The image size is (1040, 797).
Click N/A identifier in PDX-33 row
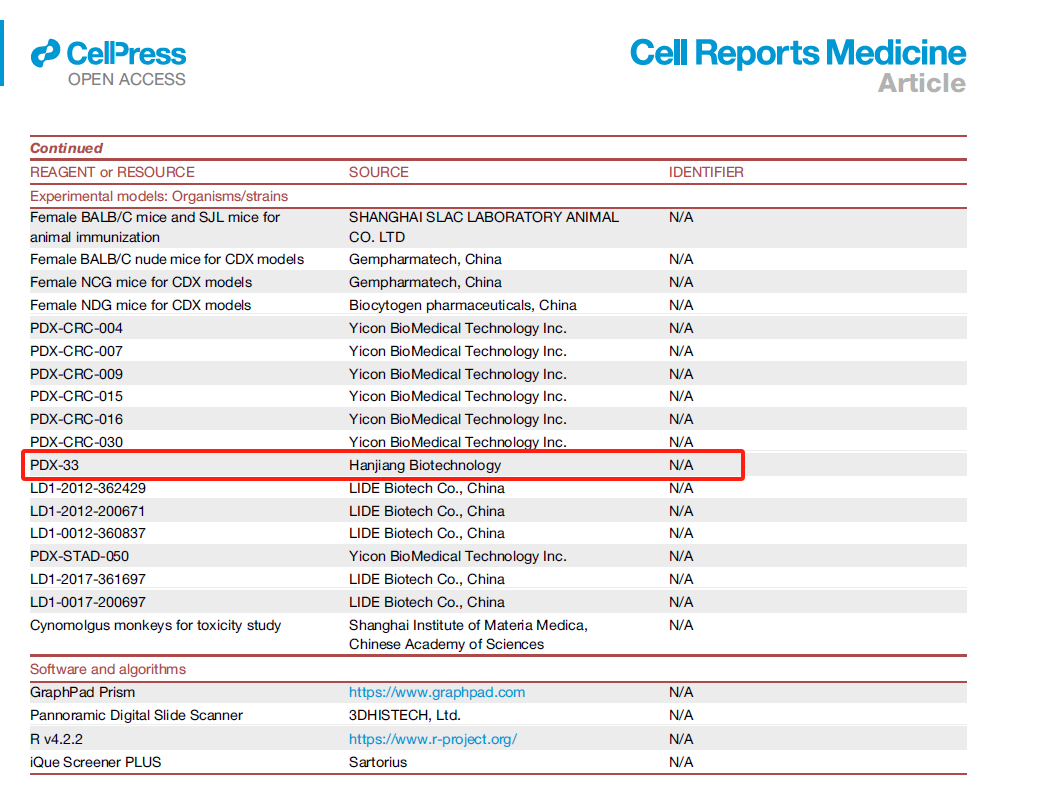pos(681,465)
